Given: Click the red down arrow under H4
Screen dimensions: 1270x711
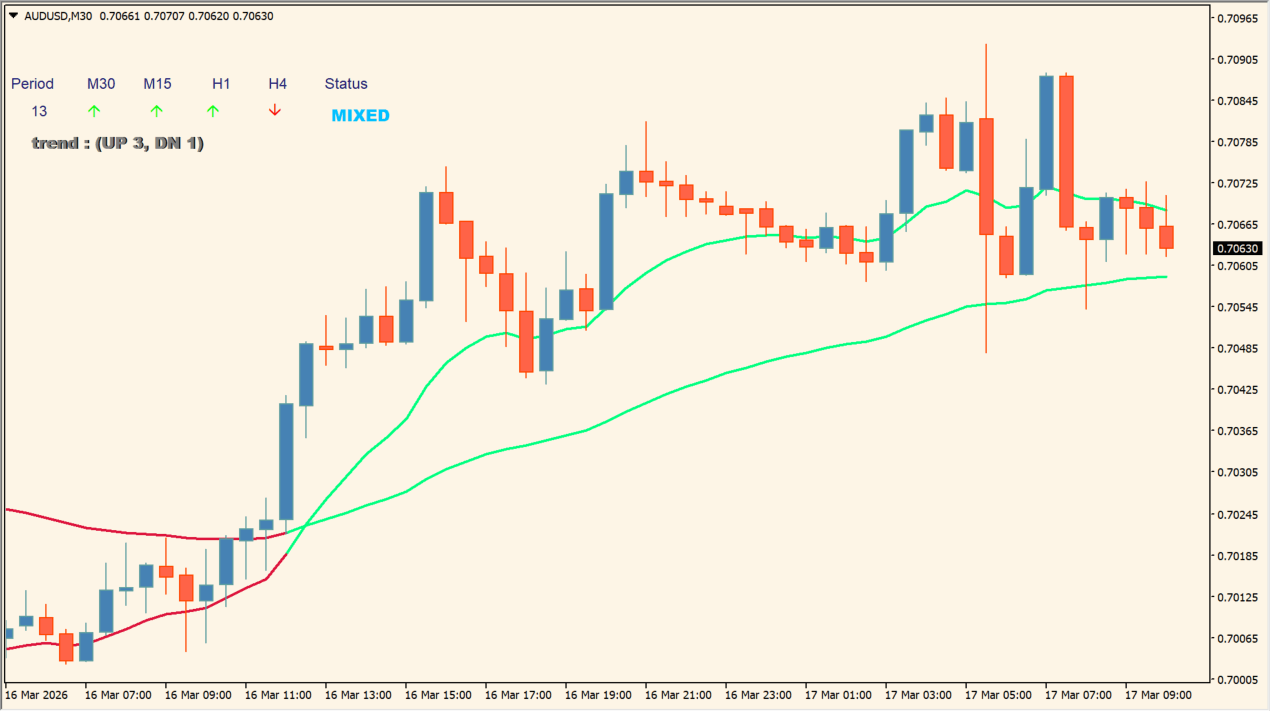Looking at the screenshot, I should click(x=275, y=111).
